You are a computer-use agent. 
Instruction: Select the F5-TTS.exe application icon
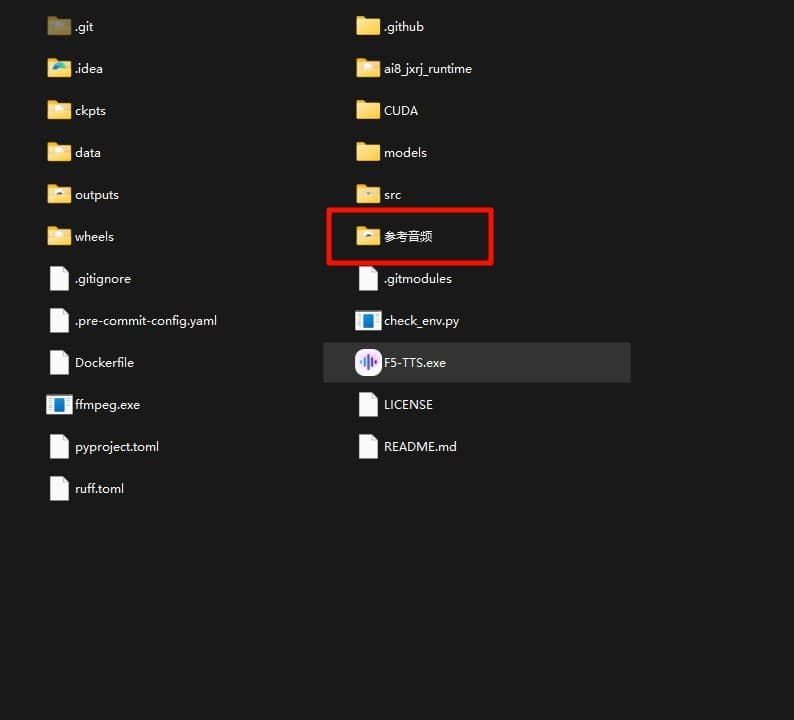[368, 363]
